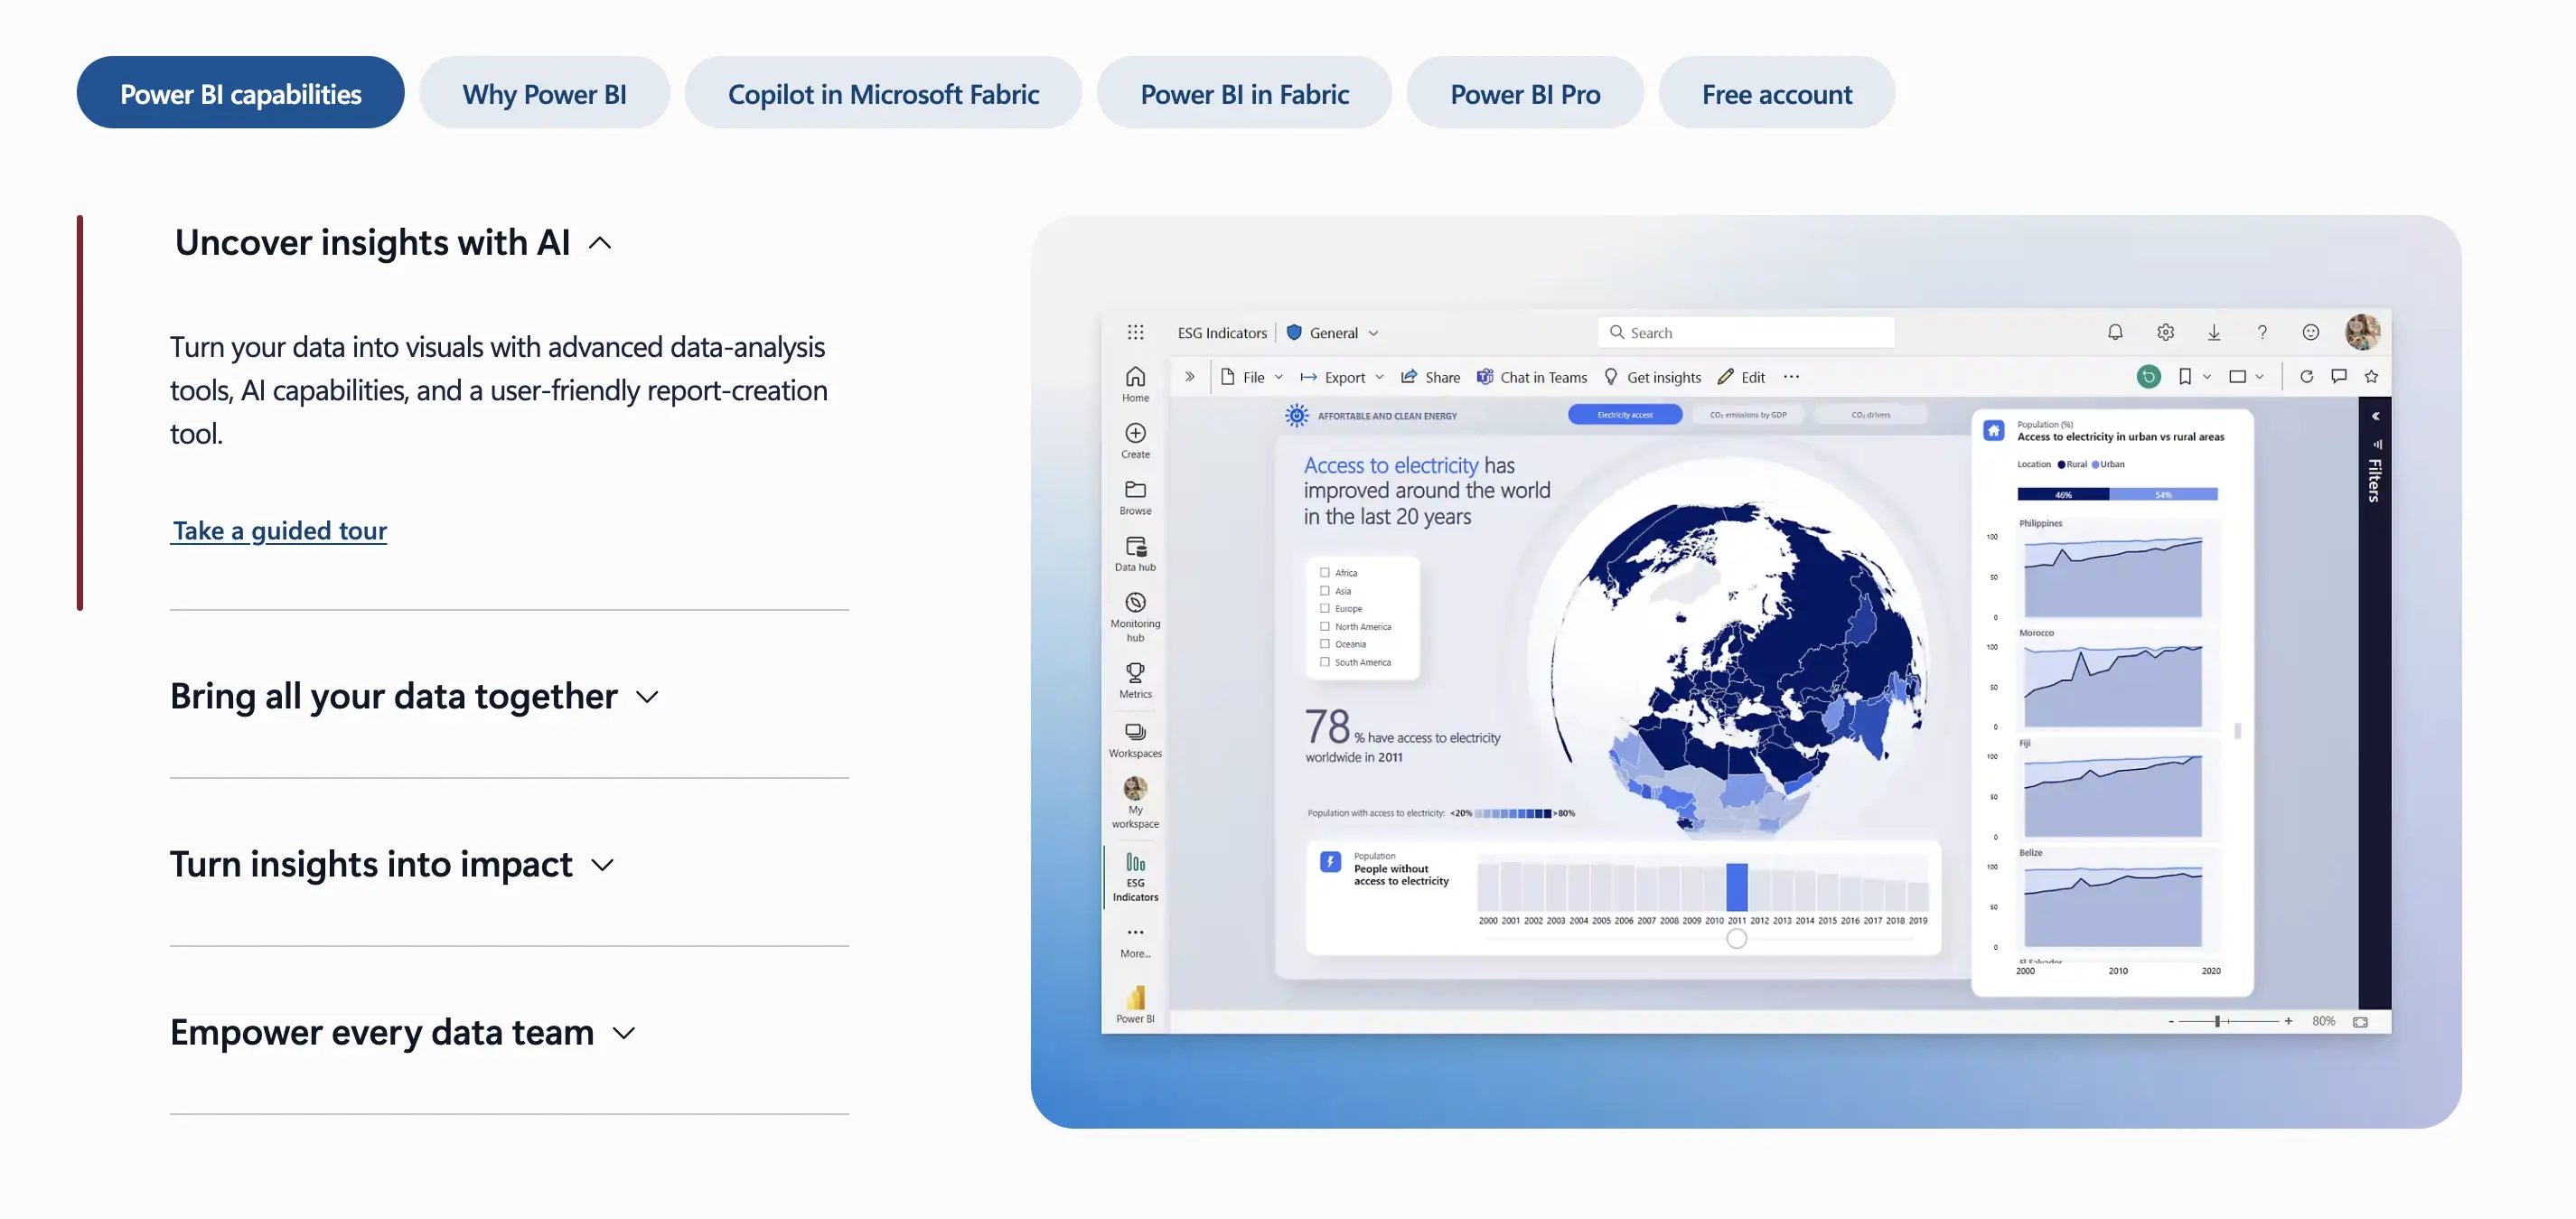
Task: Select Power BI Pro tab
Action: click(x=1525, y=93)
